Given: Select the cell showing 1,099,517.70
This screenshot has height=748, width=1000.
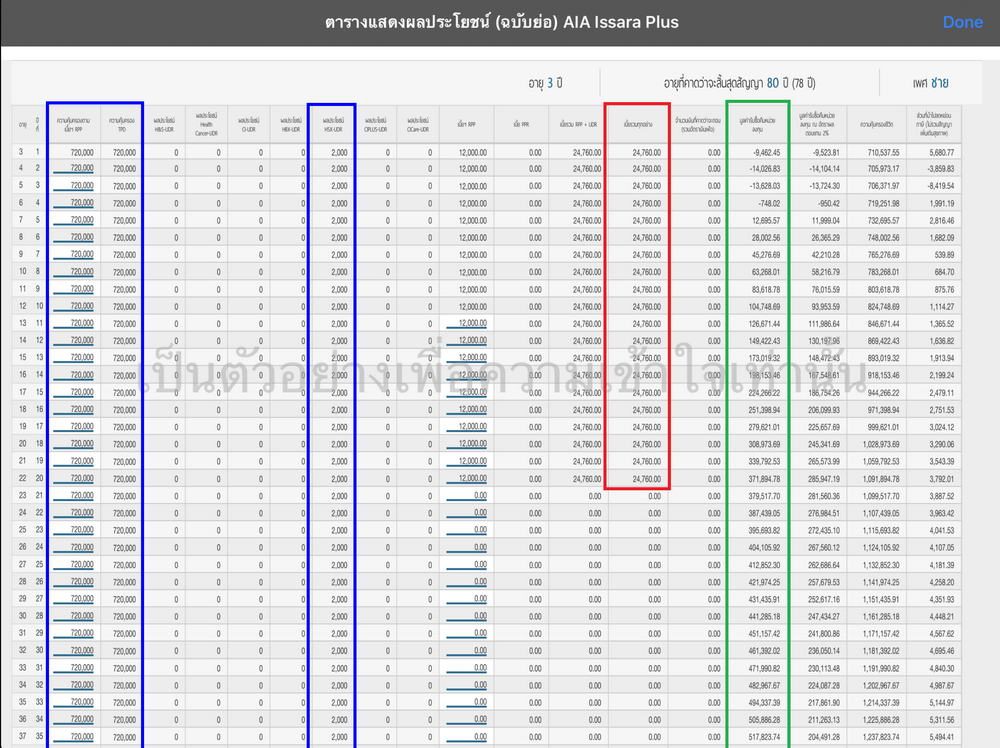Looking at the screenshot, I should (881, 496).
